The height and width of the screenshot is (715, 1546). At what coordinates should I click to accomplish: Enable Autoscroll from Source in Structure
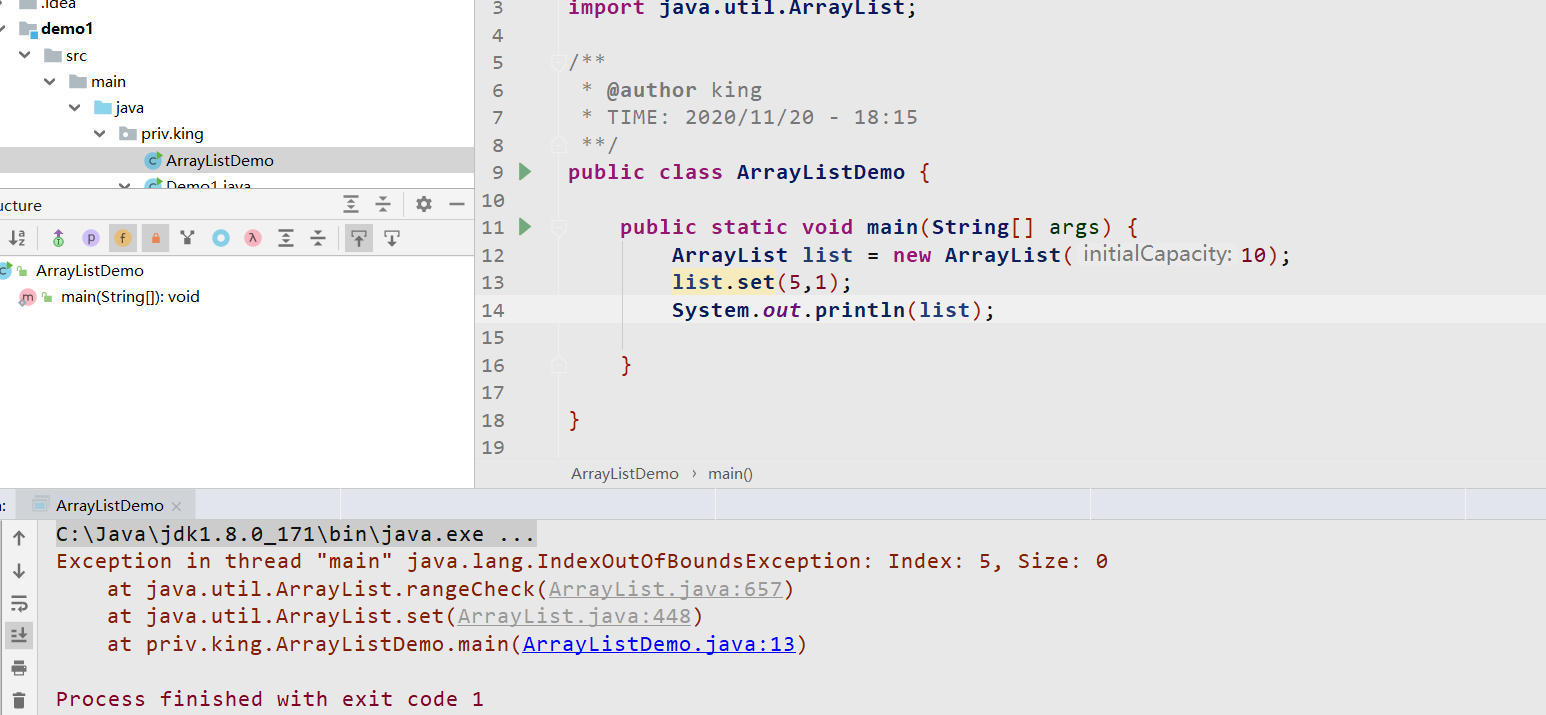(392, 238)
